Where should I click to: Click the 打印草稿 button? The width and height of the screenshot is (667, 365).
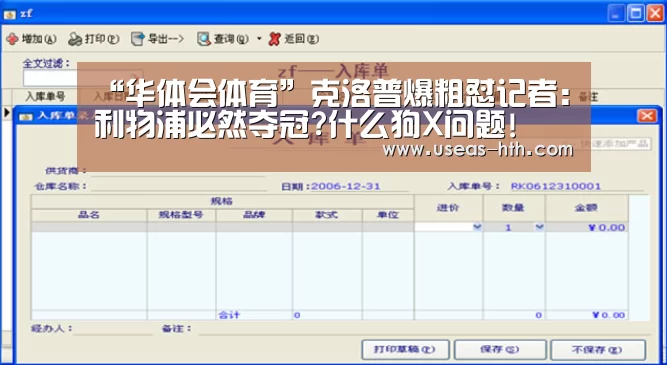click(405, 350)
